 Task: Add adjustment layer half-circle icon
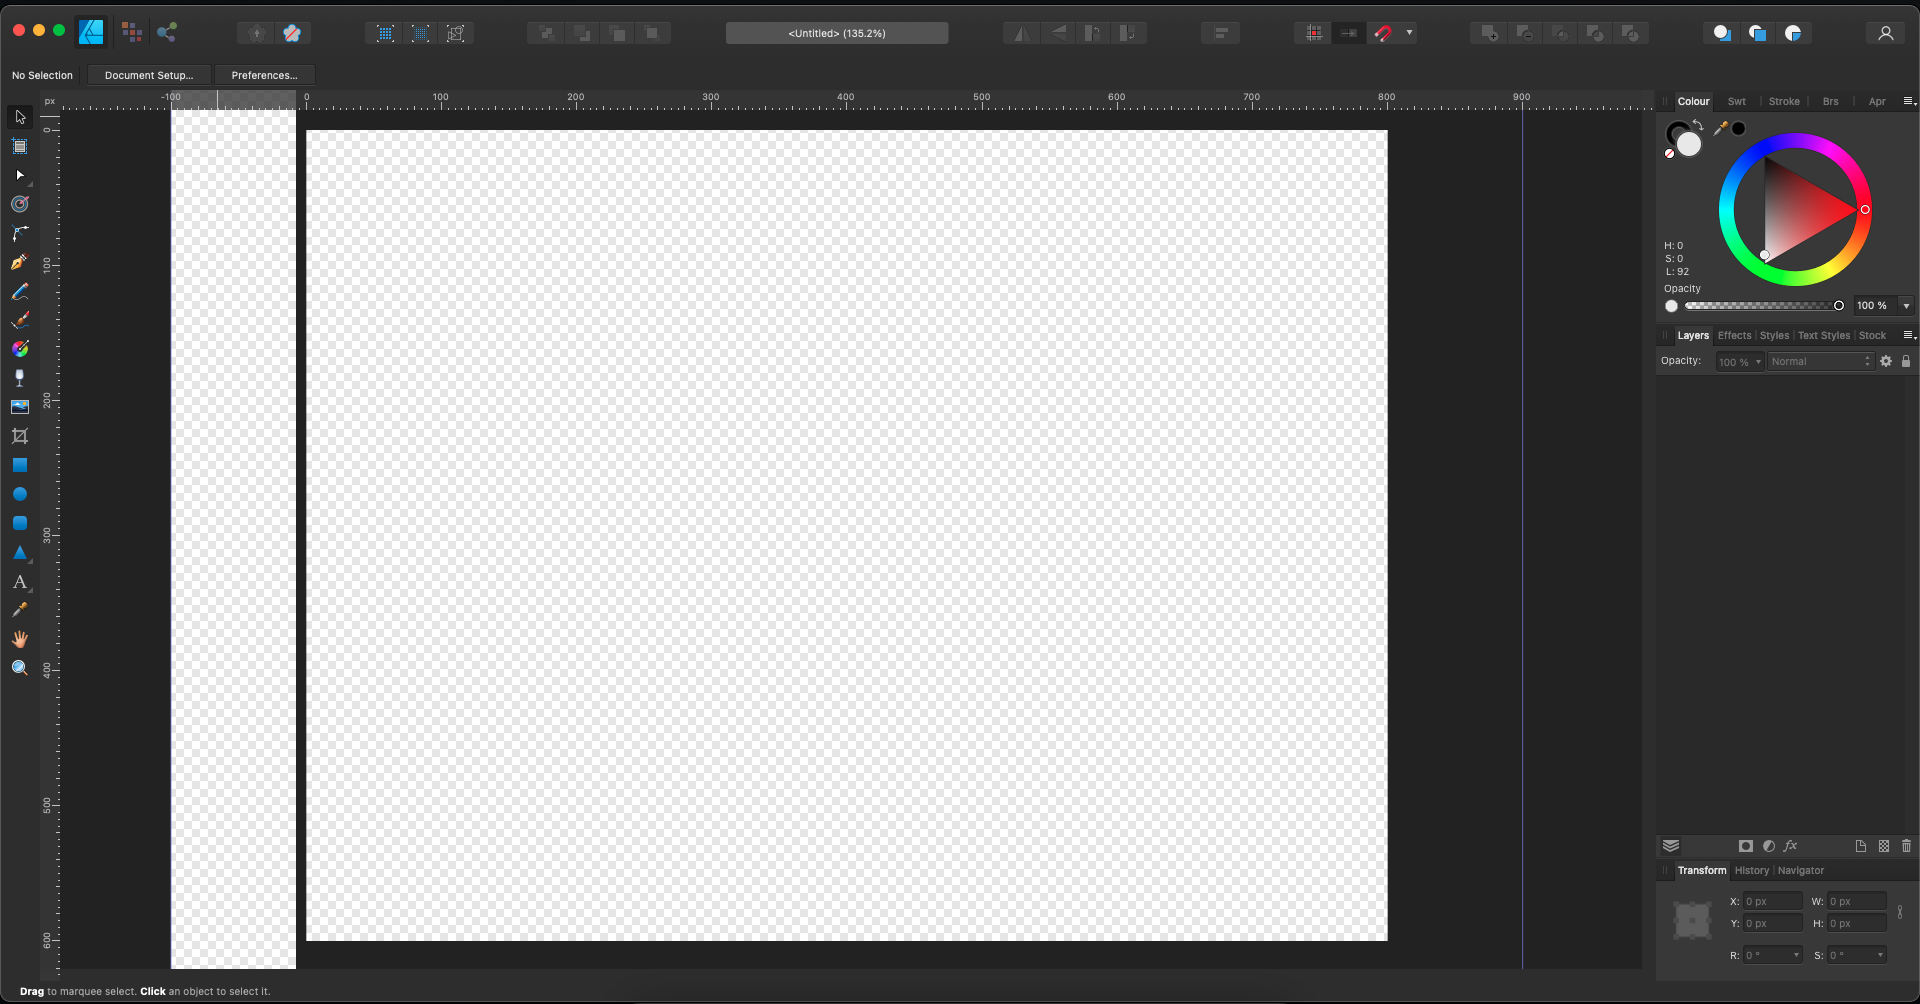(1769, 846)
